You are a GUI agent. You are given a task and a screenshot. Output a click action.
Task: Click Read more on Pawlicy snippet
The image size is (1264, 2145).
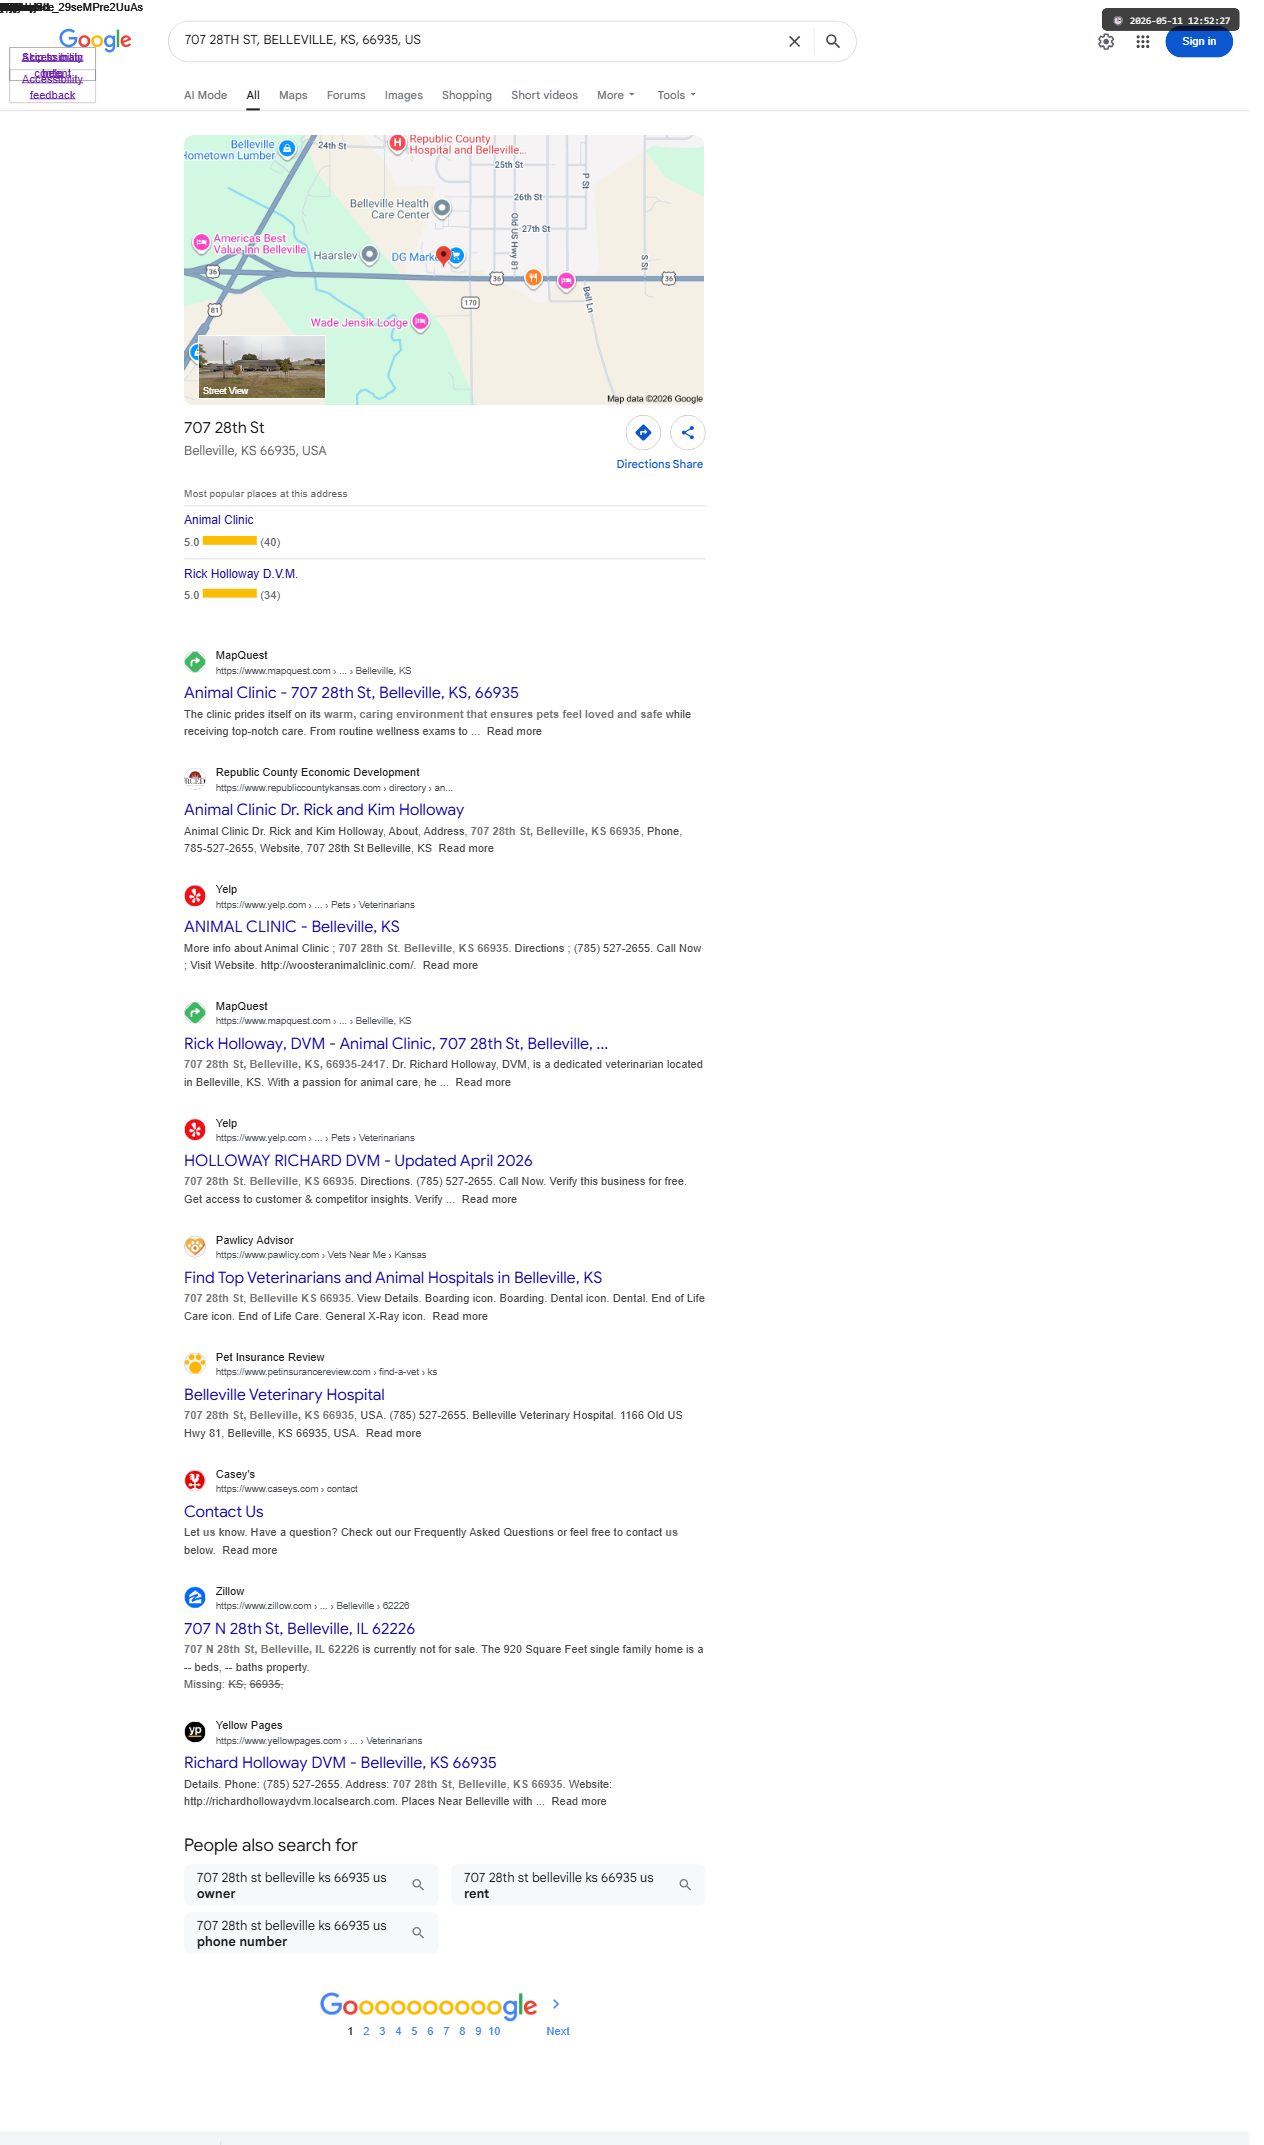[x=460, y=1316]
